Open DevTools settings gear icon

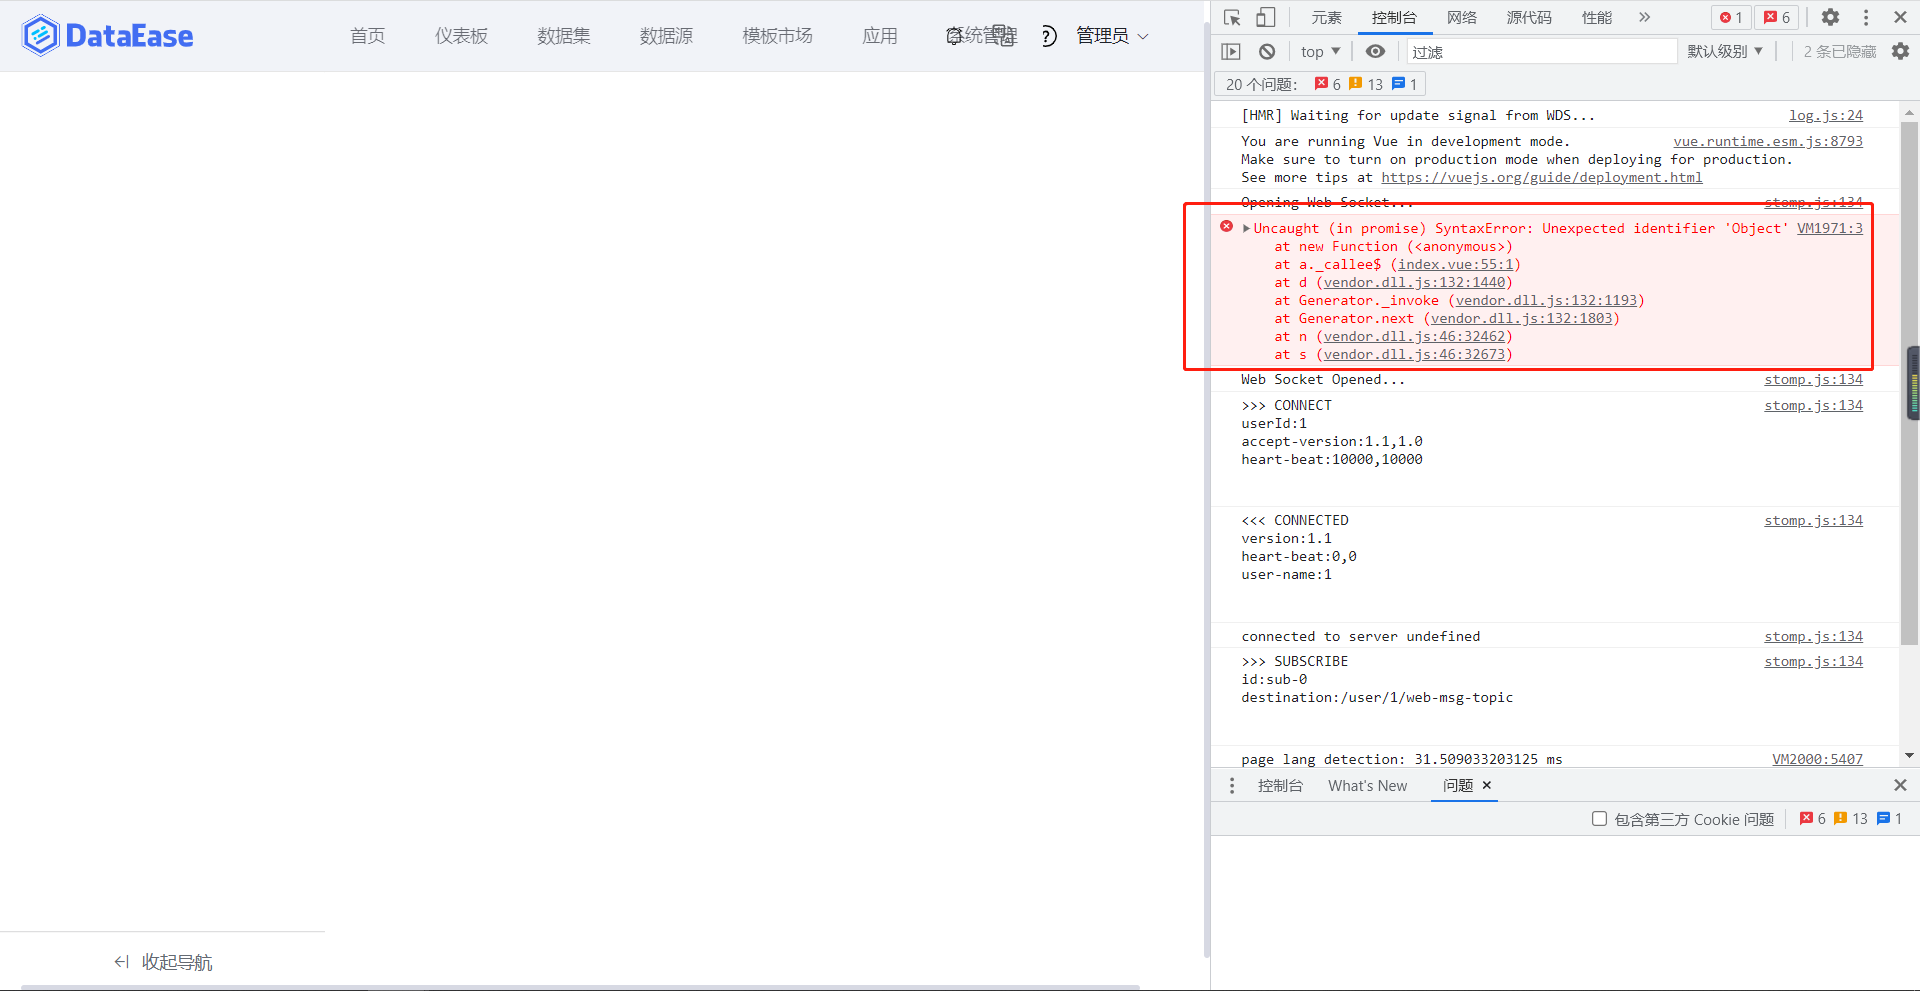[x=1830, y=17]
